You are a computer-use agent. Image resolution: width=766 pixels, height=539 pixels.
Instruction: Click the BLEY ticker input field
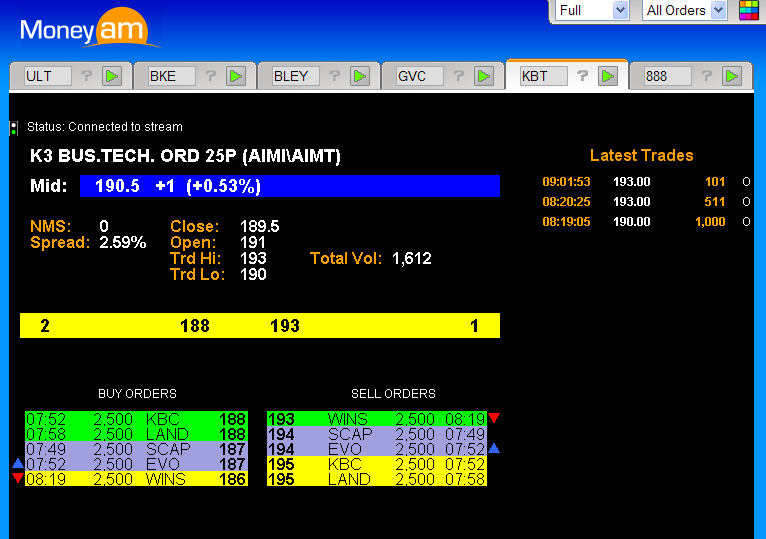pyautogui.click(x=296, y=76)
